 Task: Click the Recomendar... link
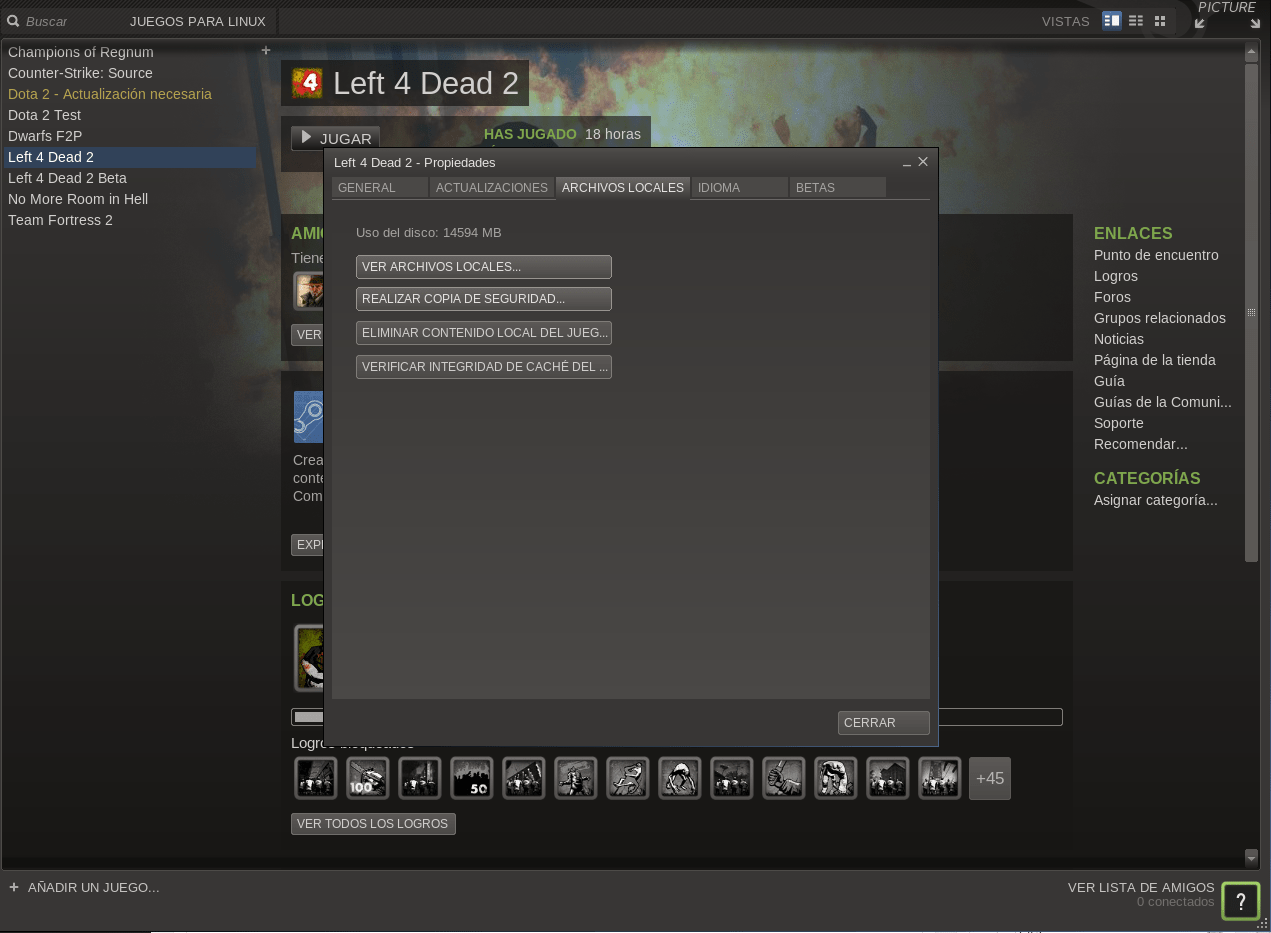[x=1141, y=444]
